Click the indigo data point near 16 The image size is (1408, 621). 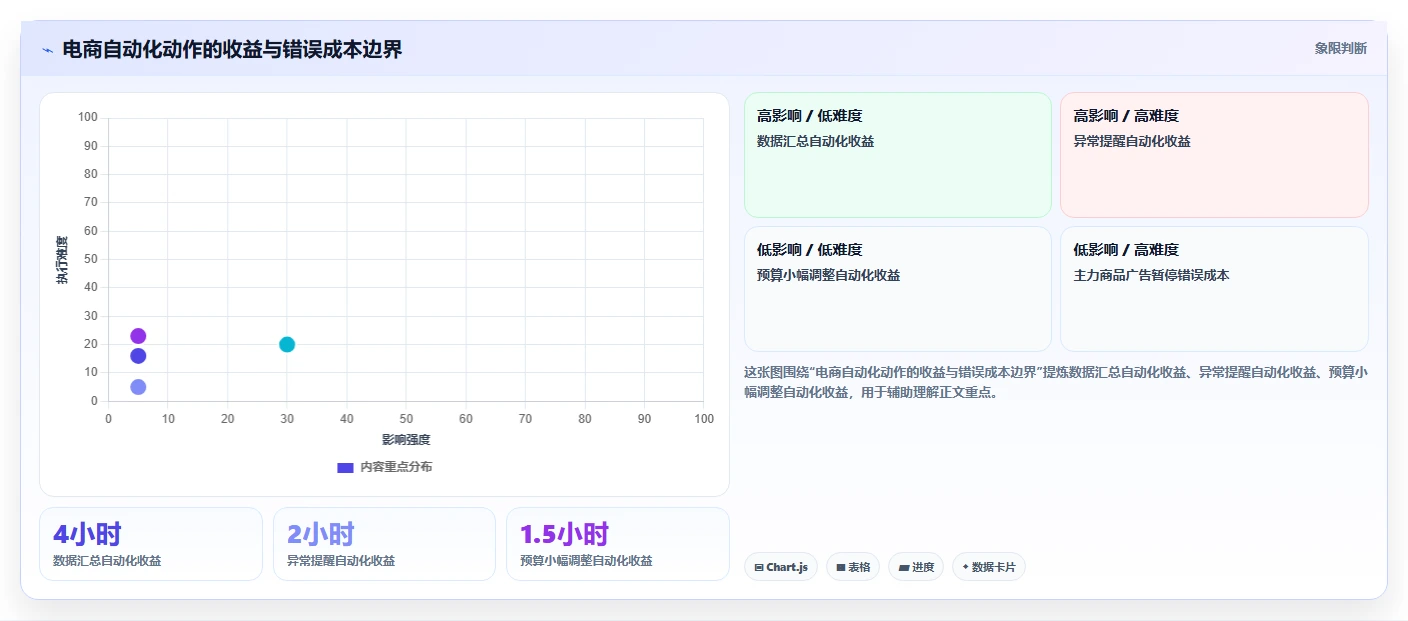tap(138, 356)
